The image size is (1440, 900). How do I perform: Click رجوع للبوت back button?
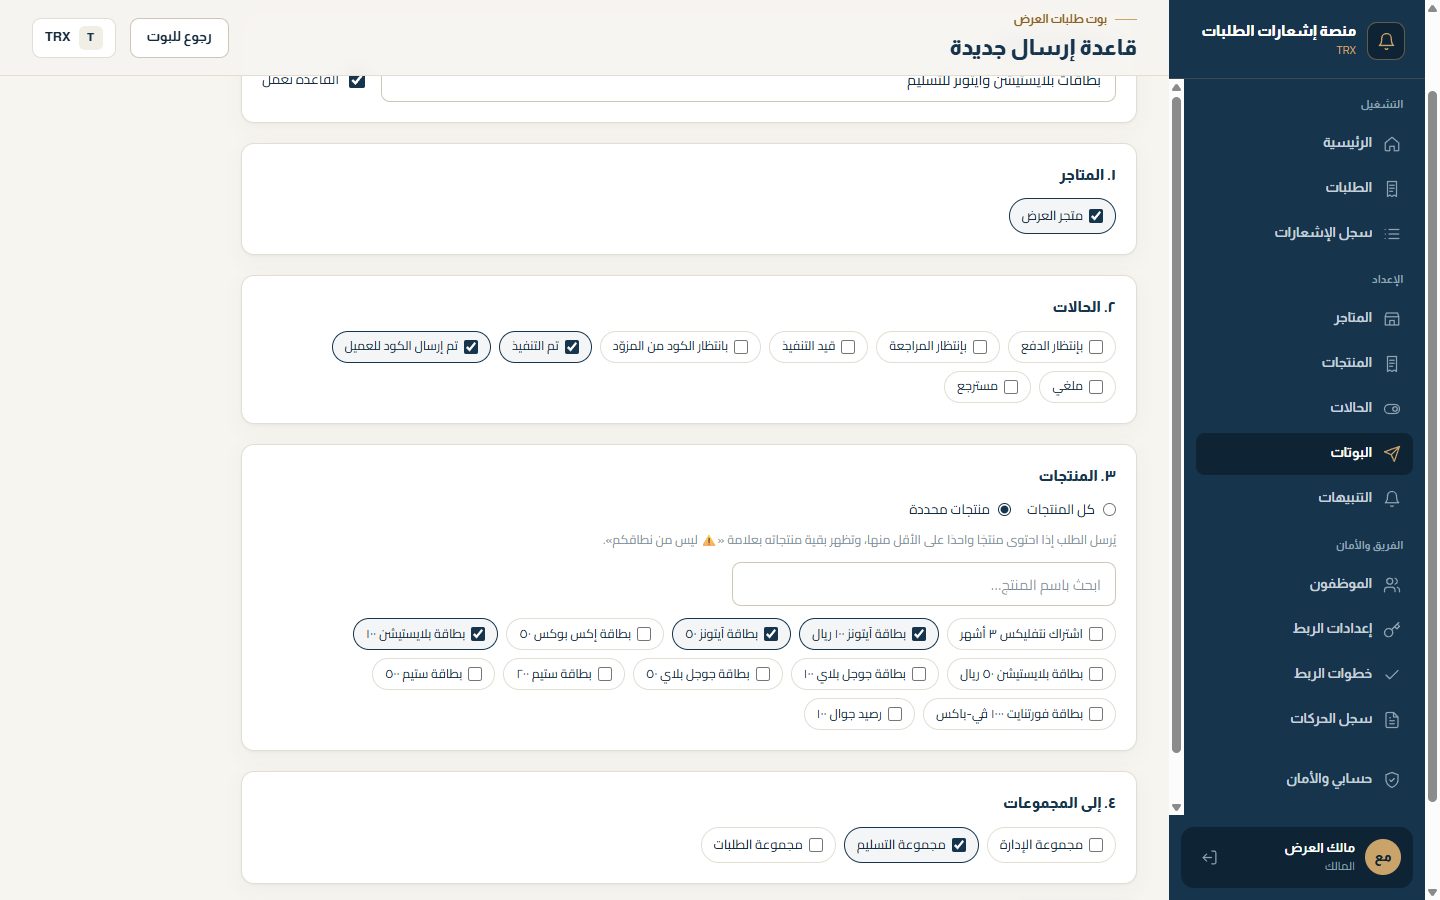(x=179, y=38)
